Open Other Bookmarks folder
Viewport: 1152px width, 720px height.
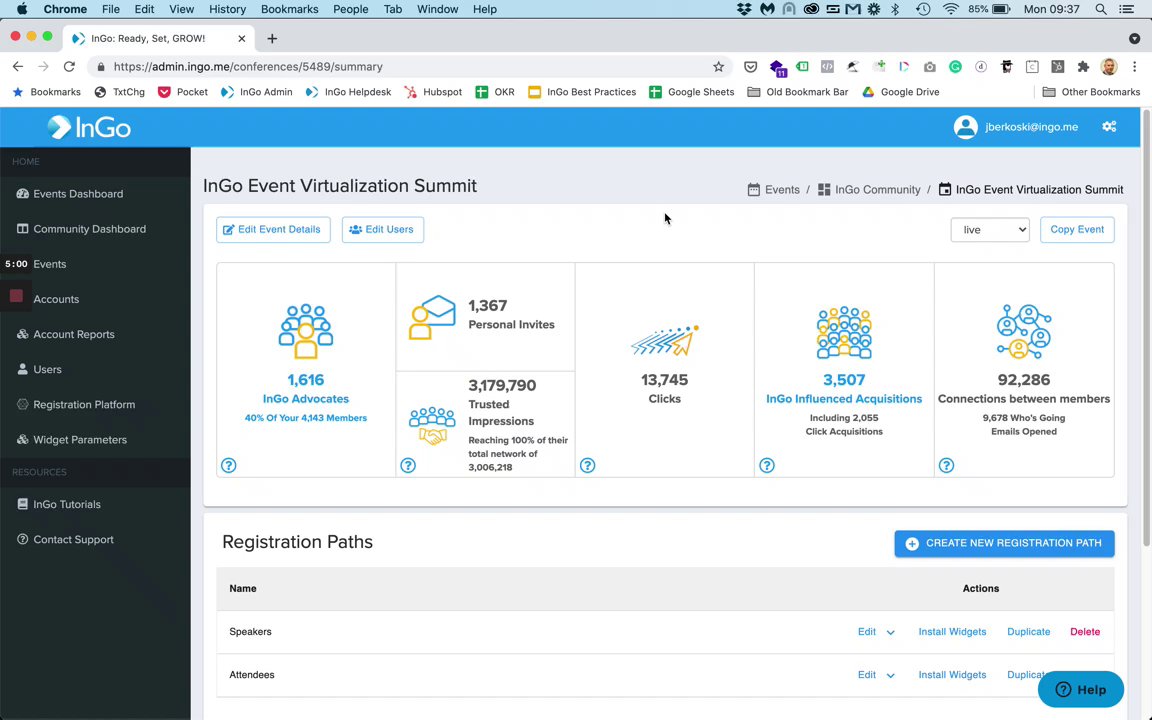tap(1091, 93)
